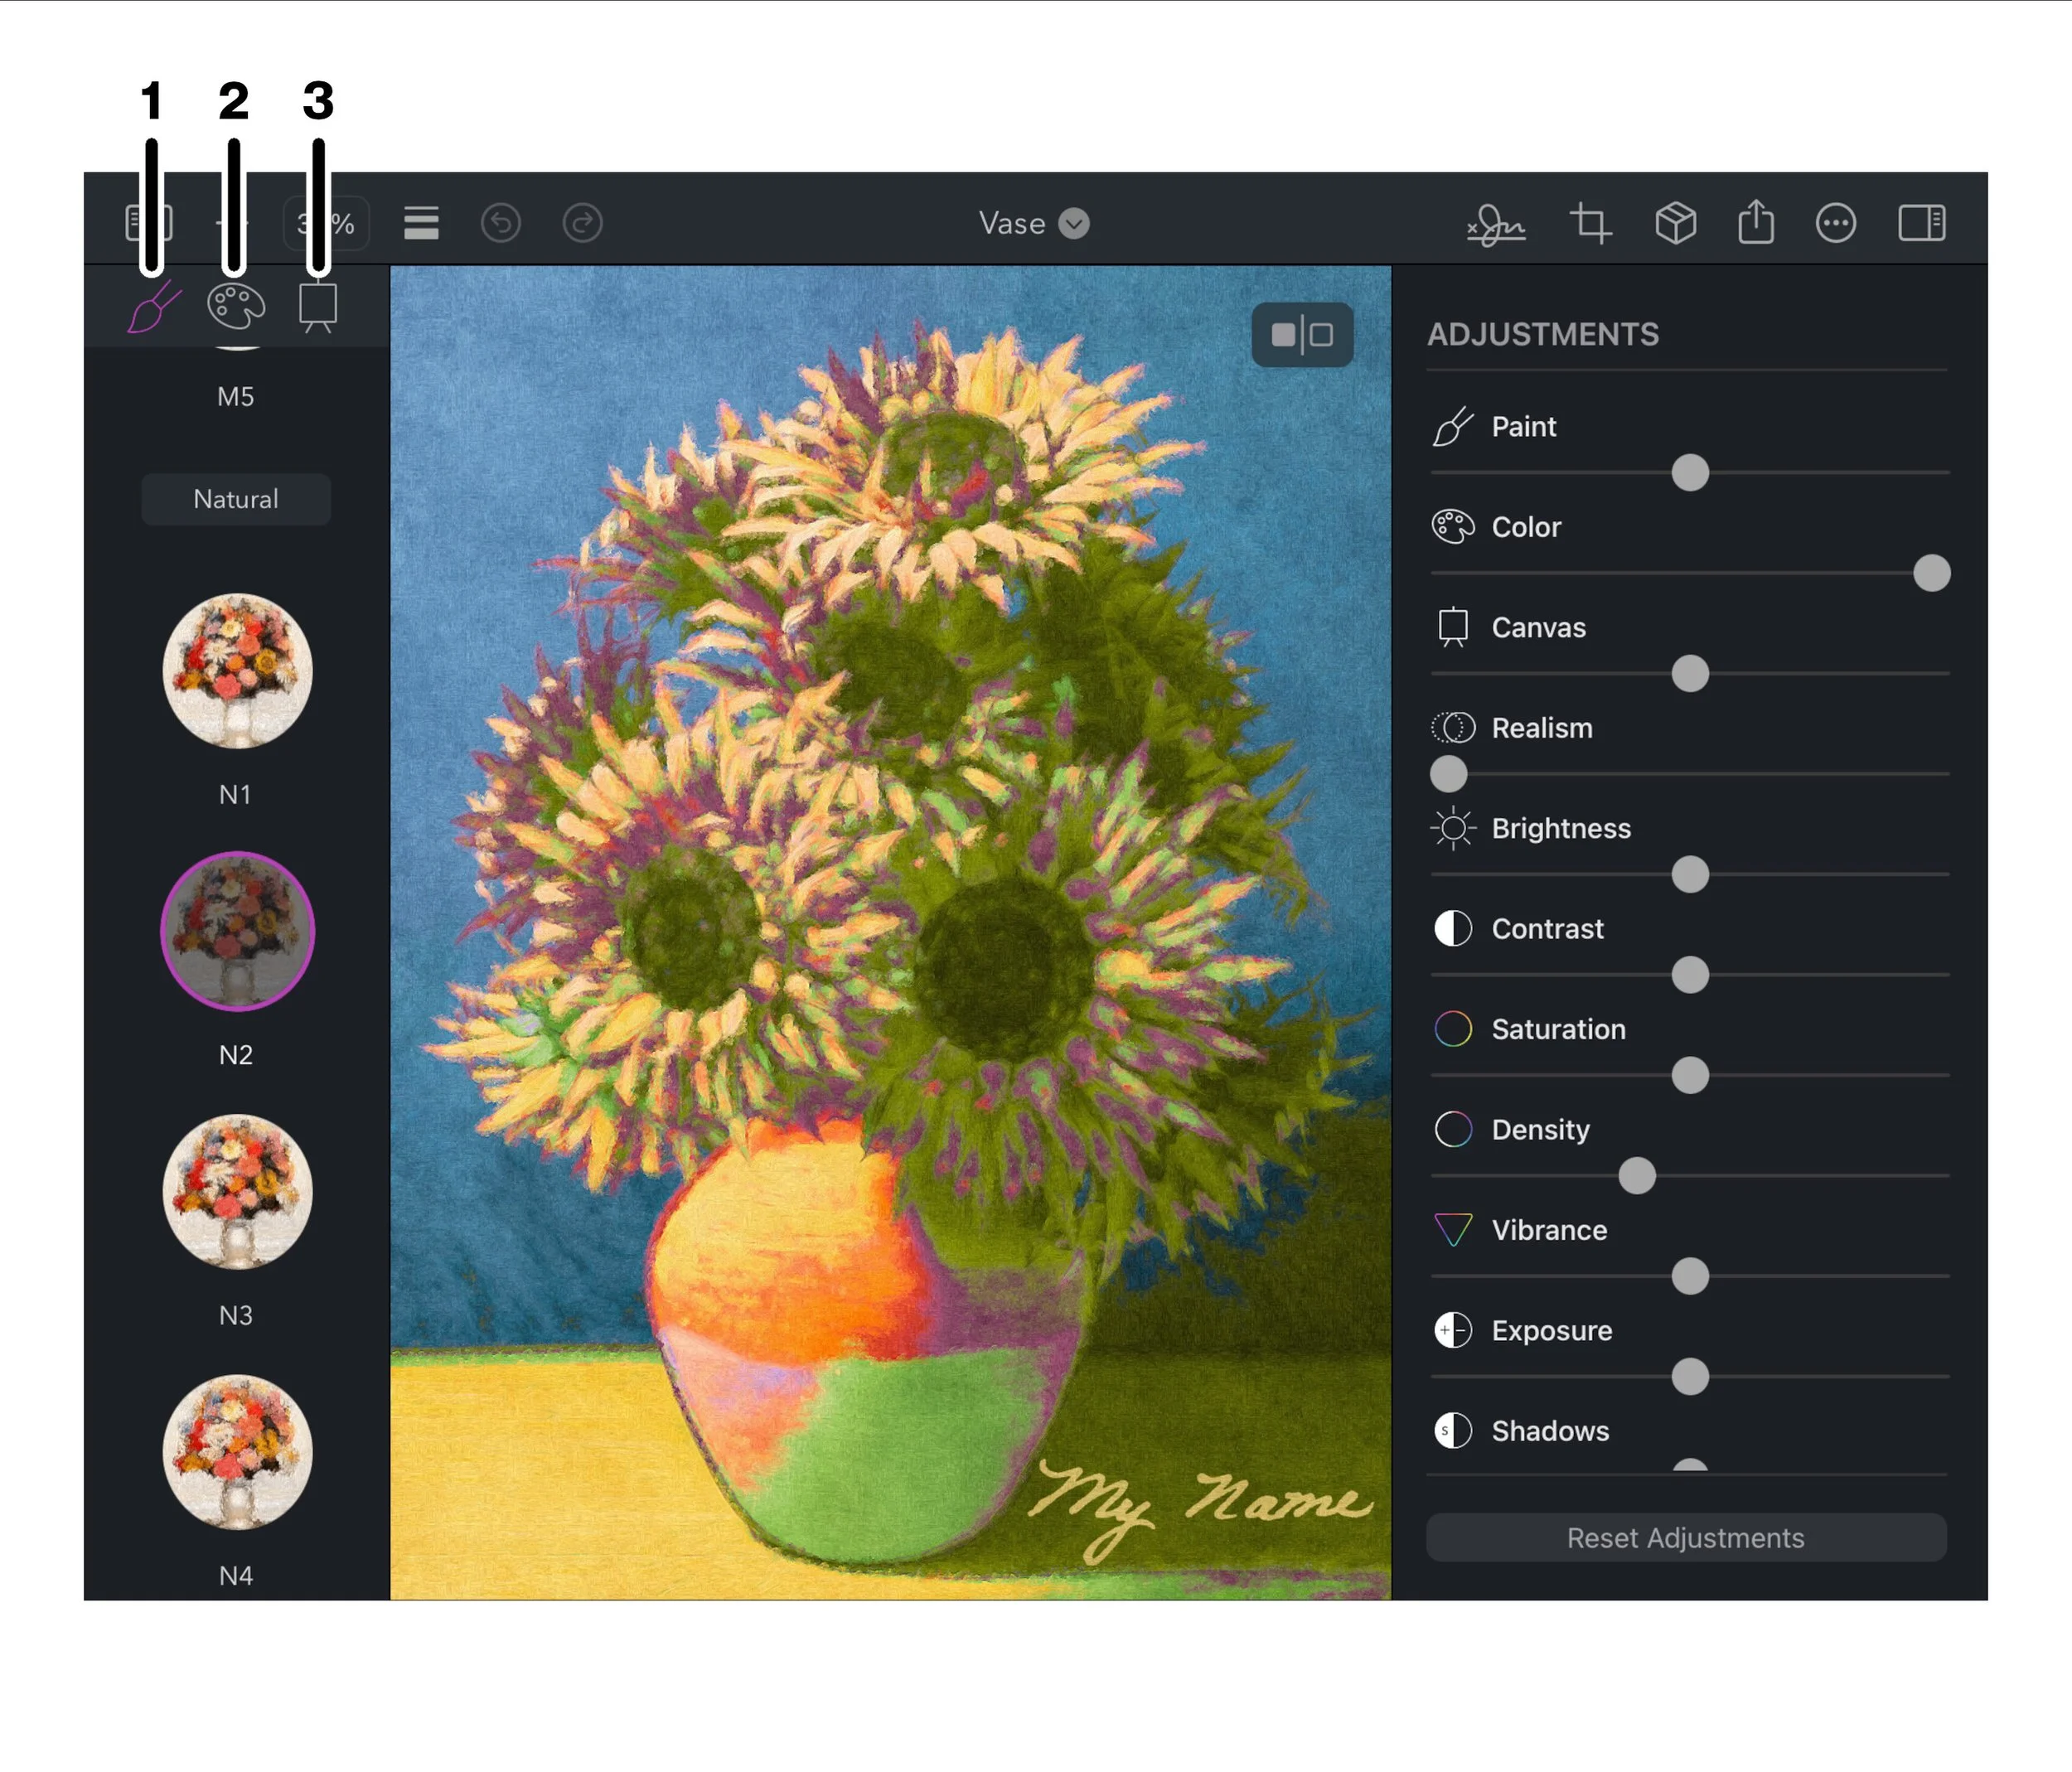Image resolution: width=2072 pixels, height=1772 pixels.
Task: Click the Natural preset category button
Action: click(236, 499)
